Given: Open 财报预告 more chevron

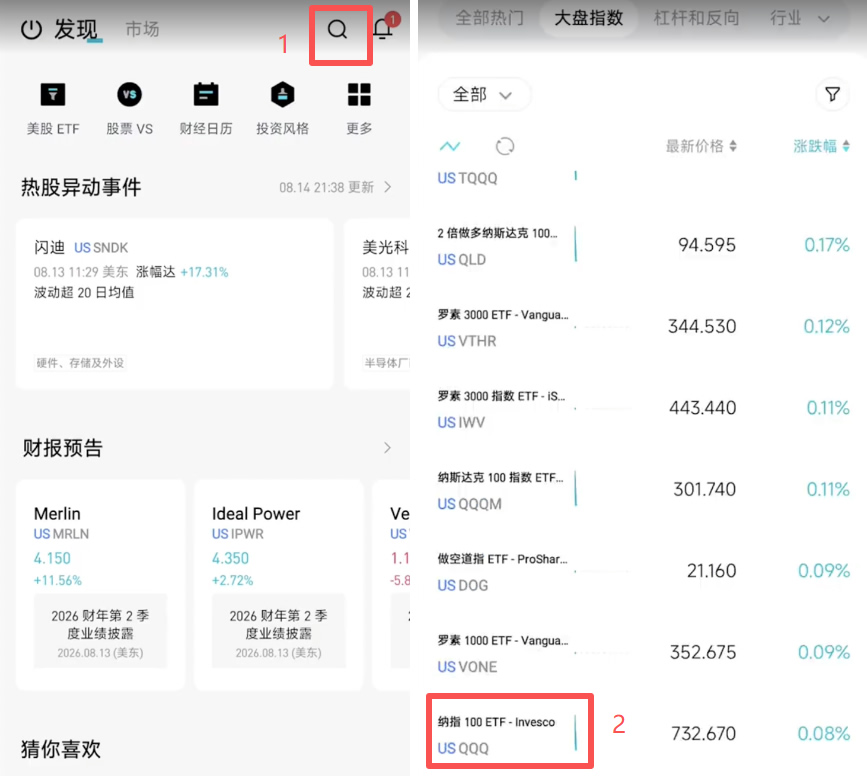Looking at the screenshot, I should point(387,447).
